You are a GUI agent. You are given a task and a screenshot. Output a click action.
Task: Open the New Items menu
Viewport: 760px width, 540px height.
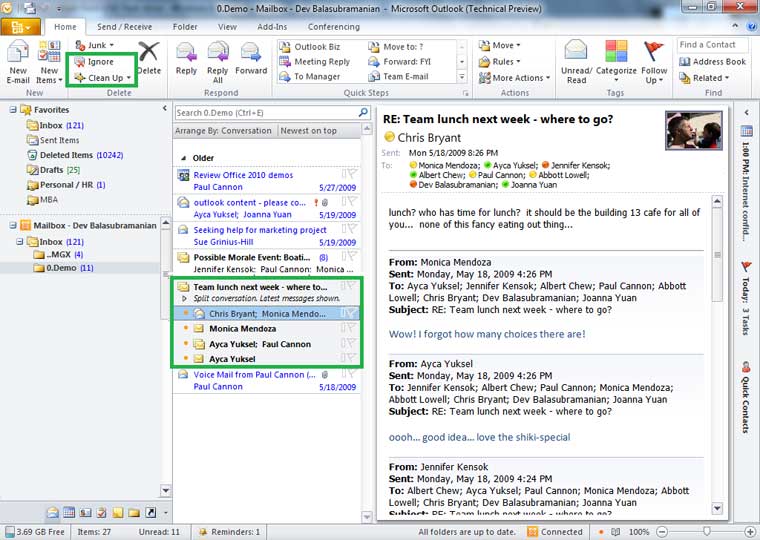pyautogui.click(x=49, y=62)
